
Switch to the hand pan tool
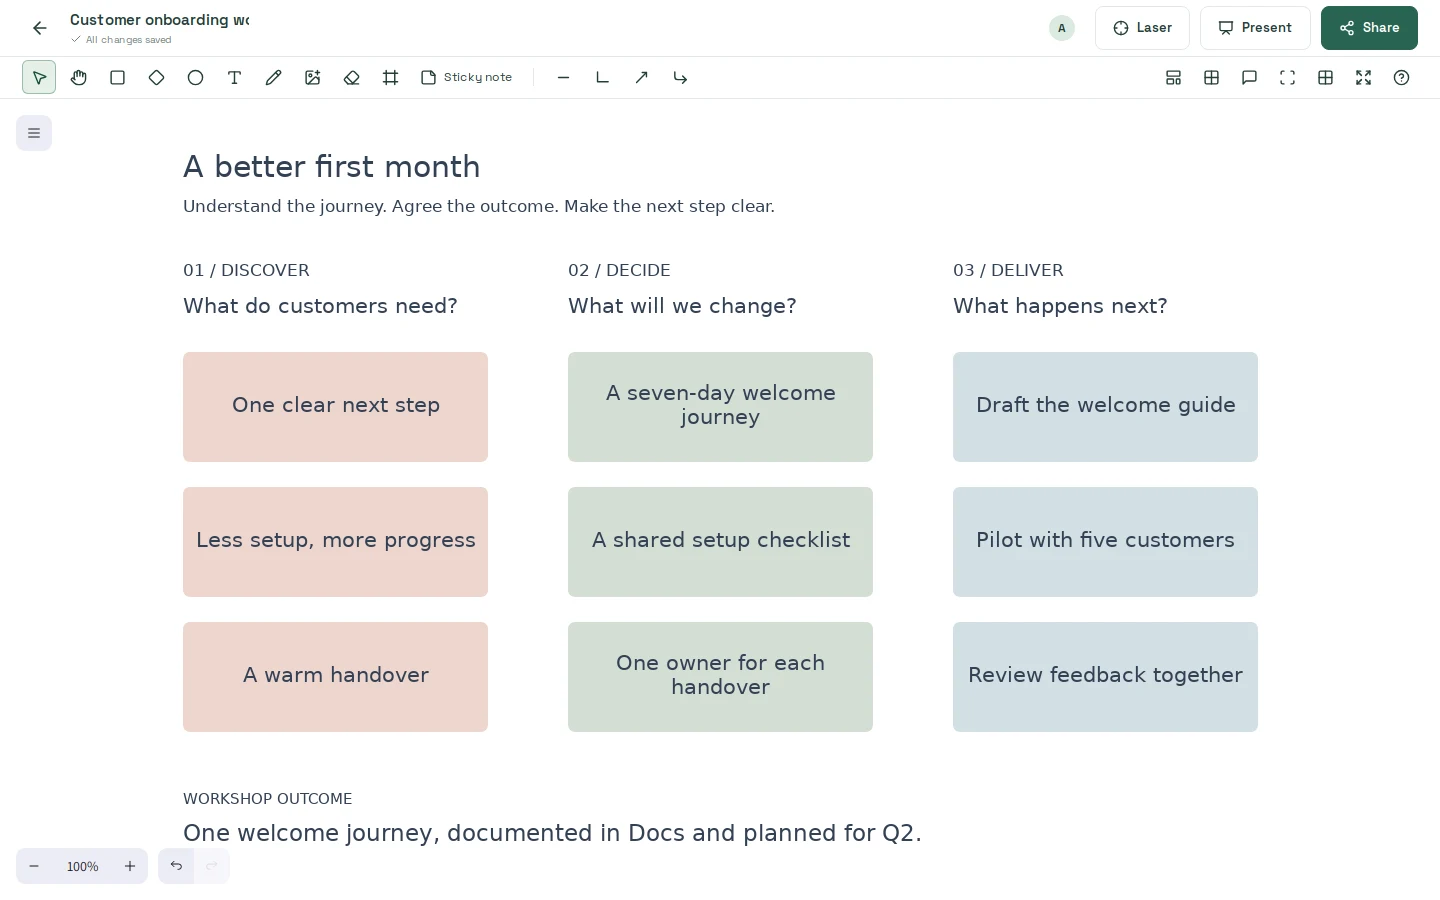(x=78, y=77)
